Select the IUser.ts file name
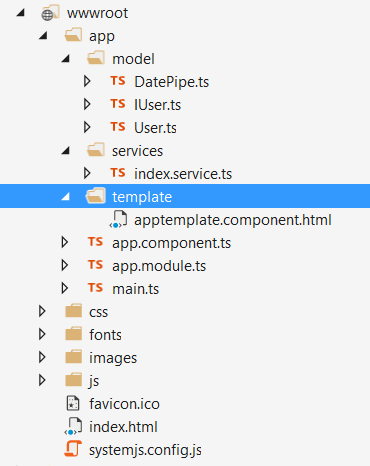The image size is (370, 466). (157, 105)
